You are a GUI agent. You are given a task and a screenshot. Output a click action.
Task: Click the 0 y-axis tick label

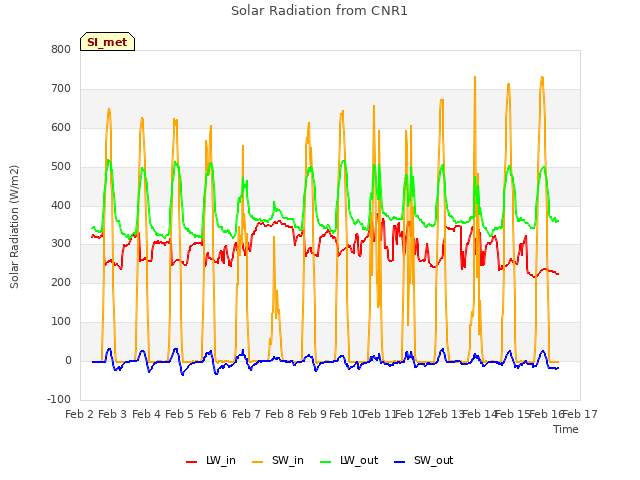(x=68, y=361)
